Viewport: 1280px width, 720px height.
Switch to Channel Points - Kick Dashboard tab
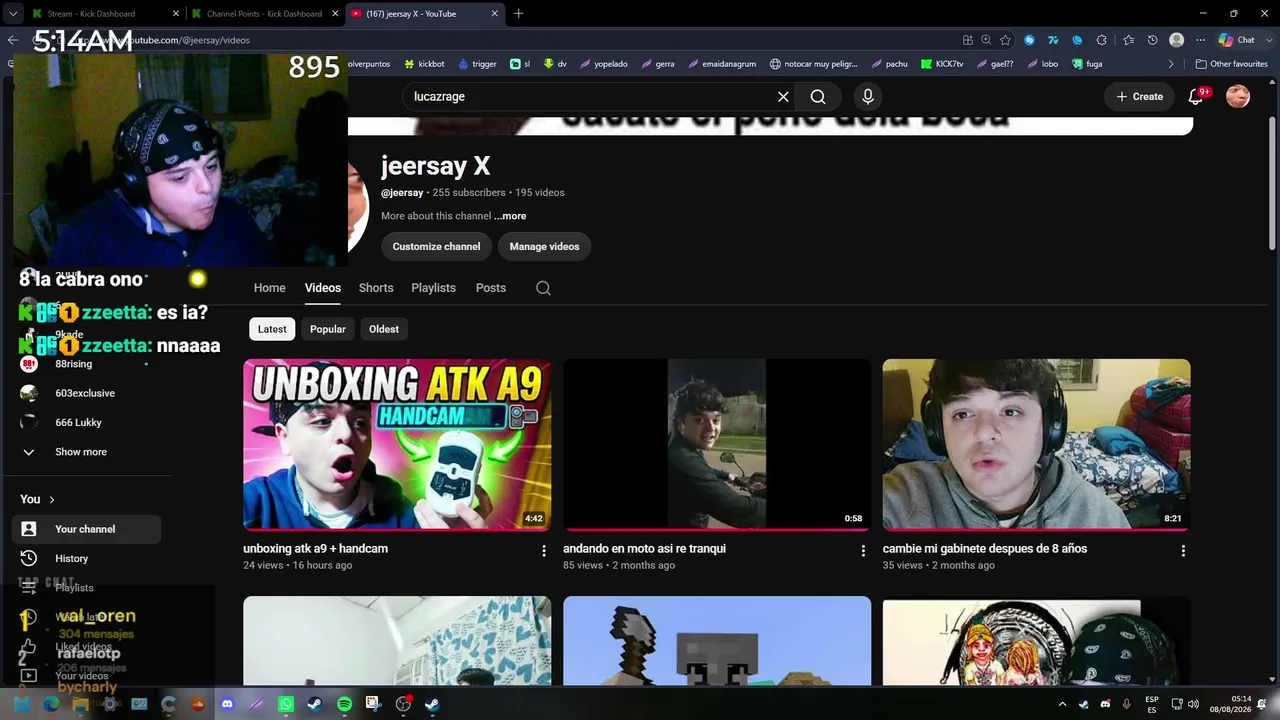click(265, 14)
